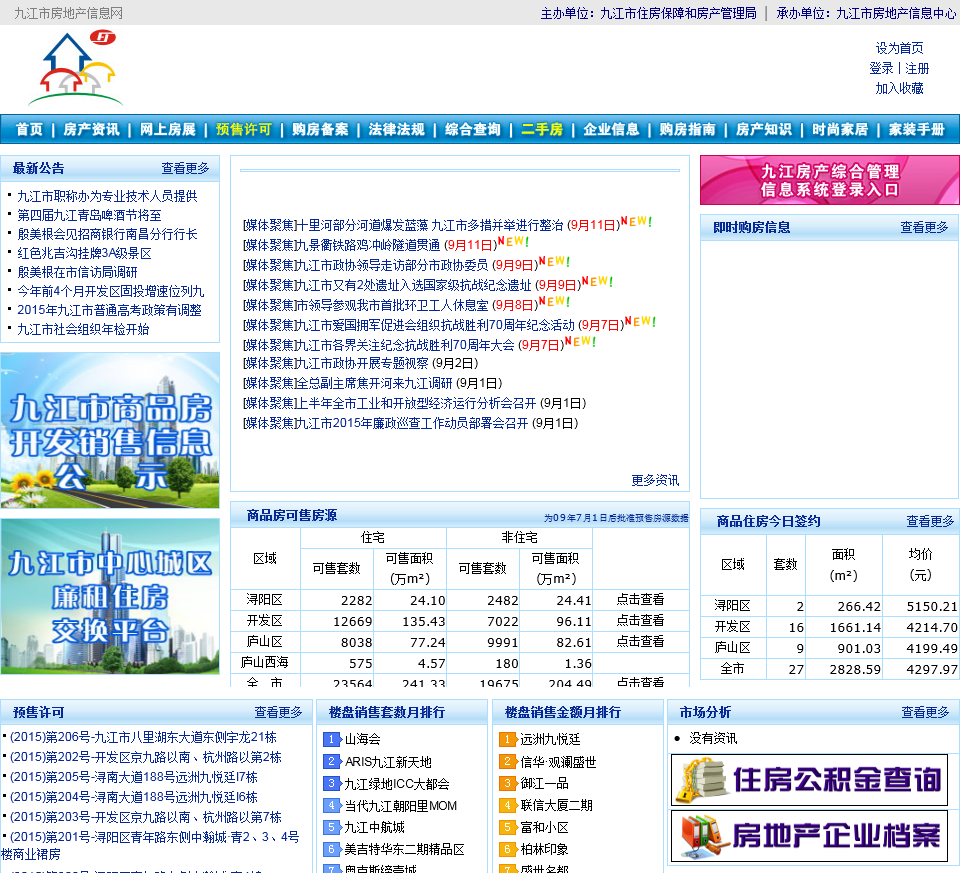The width and height of the screenshot is (960, 873).
Task: Click the number 1 orange badge beside 远洲九悦廷
Action: click(x=507, y=740)
